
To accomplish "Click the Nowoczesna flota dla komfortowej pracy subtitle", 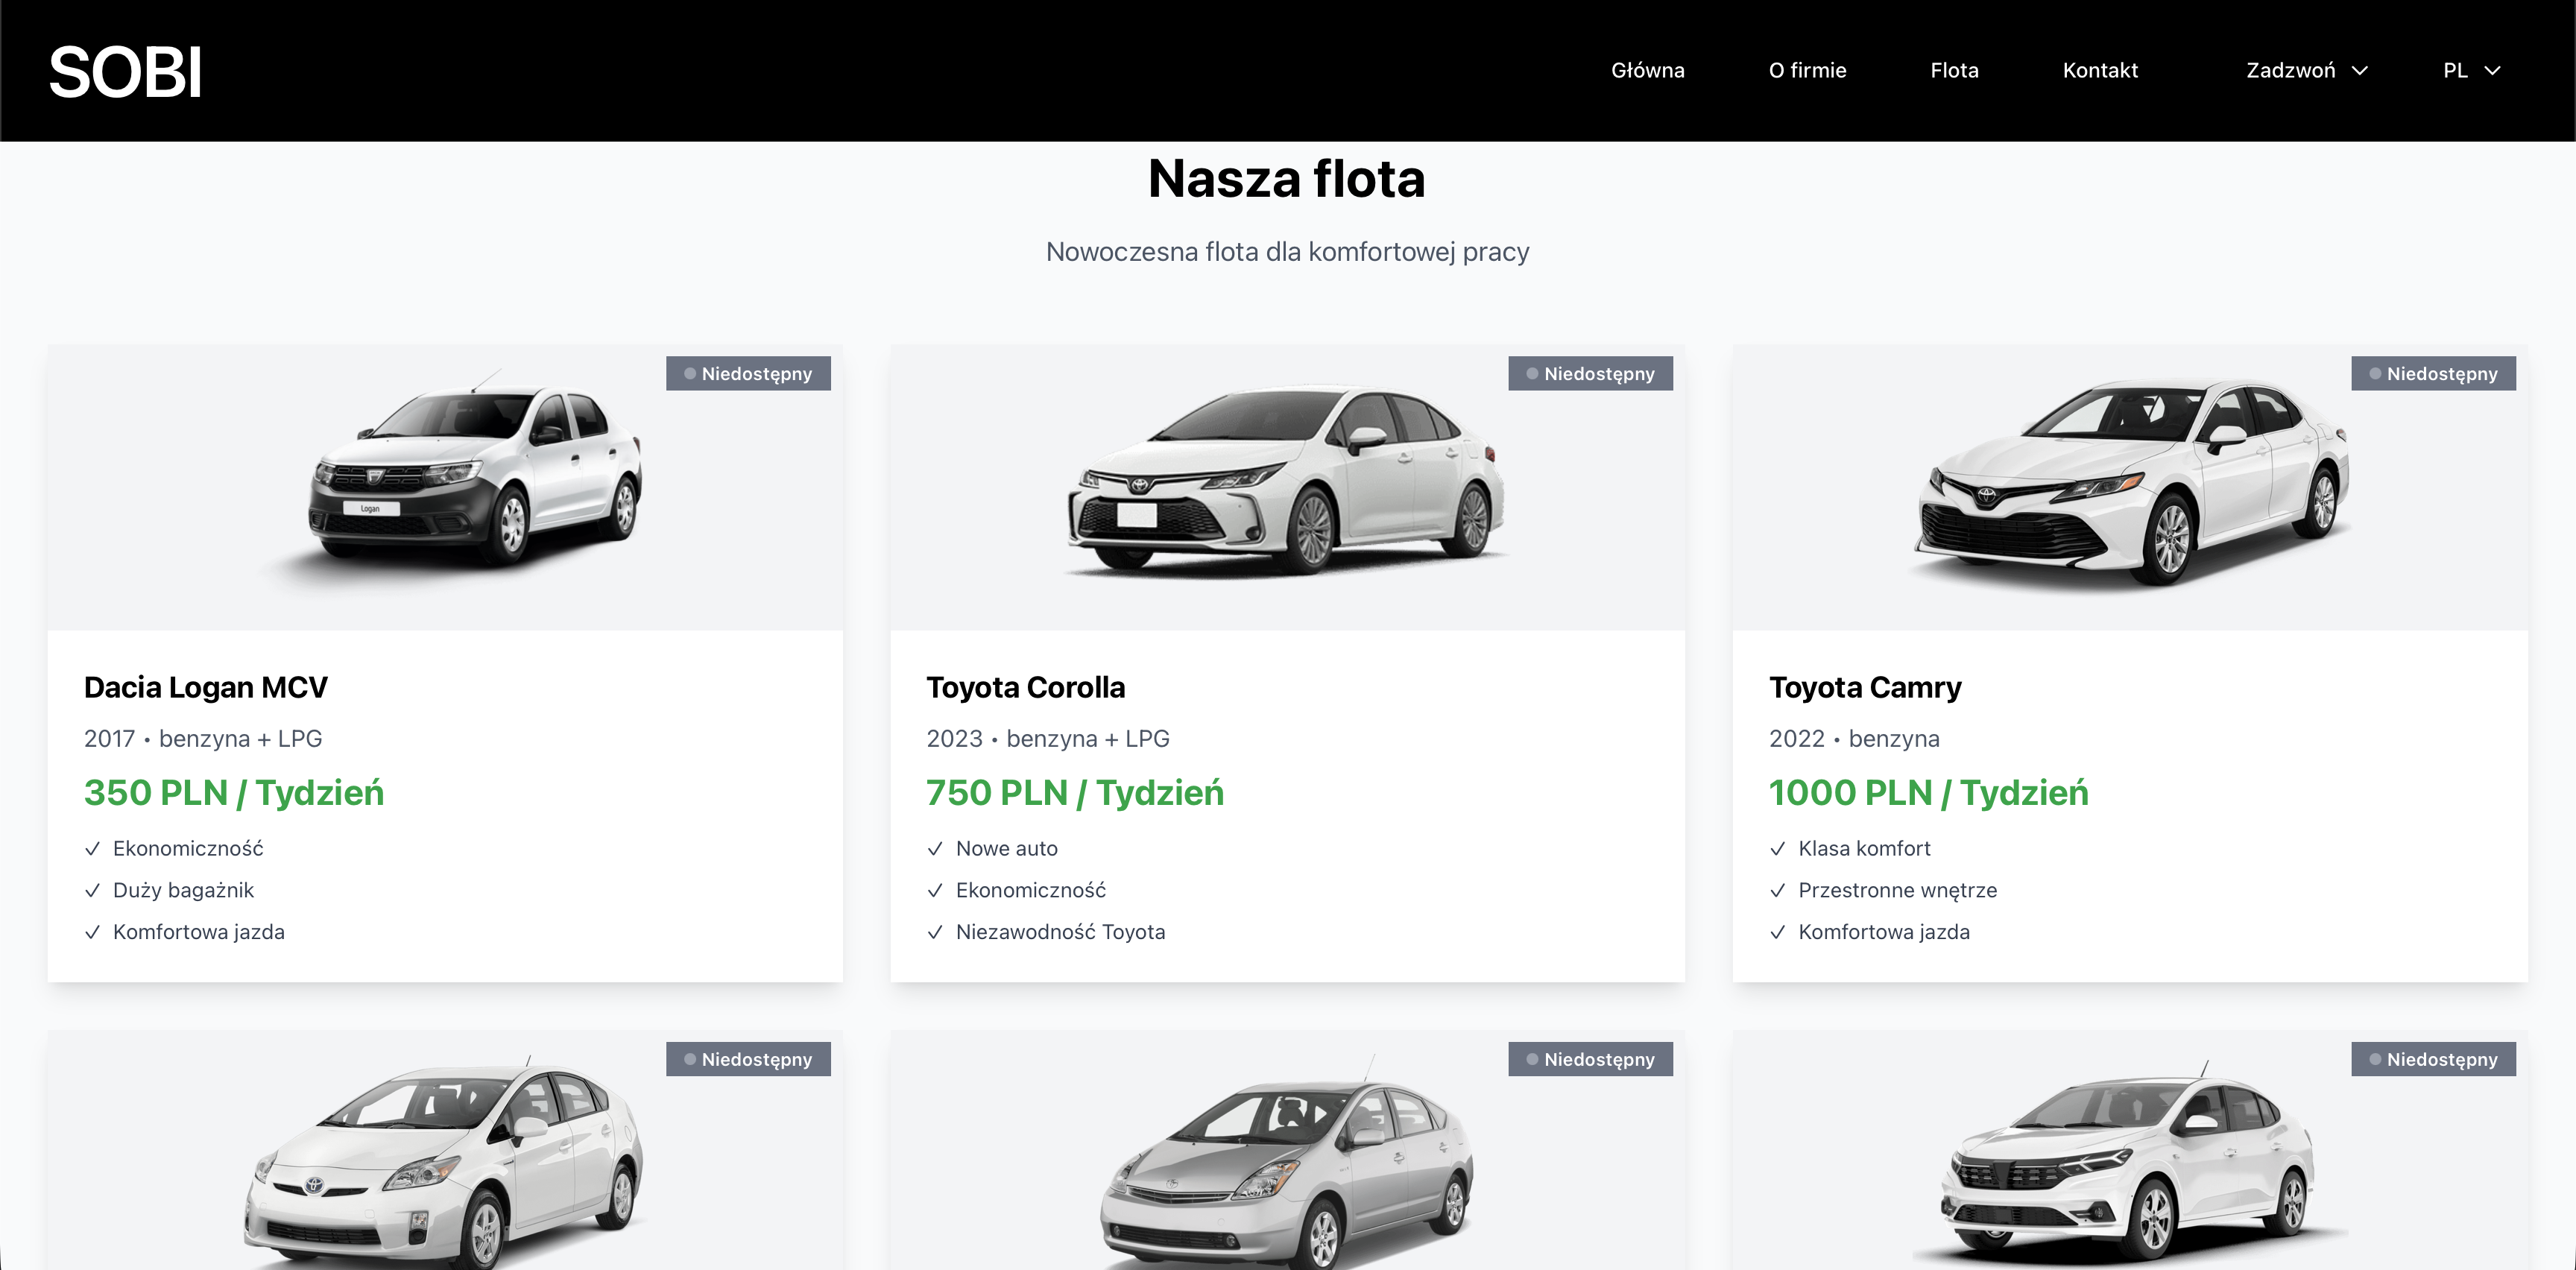I will (1287, 252).
